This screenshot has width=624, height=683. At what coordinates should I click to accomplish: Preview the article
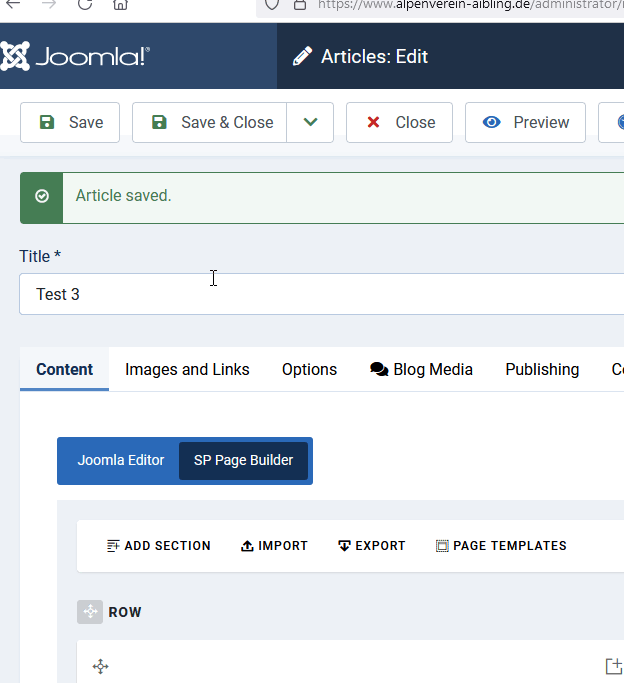(525, 122)
